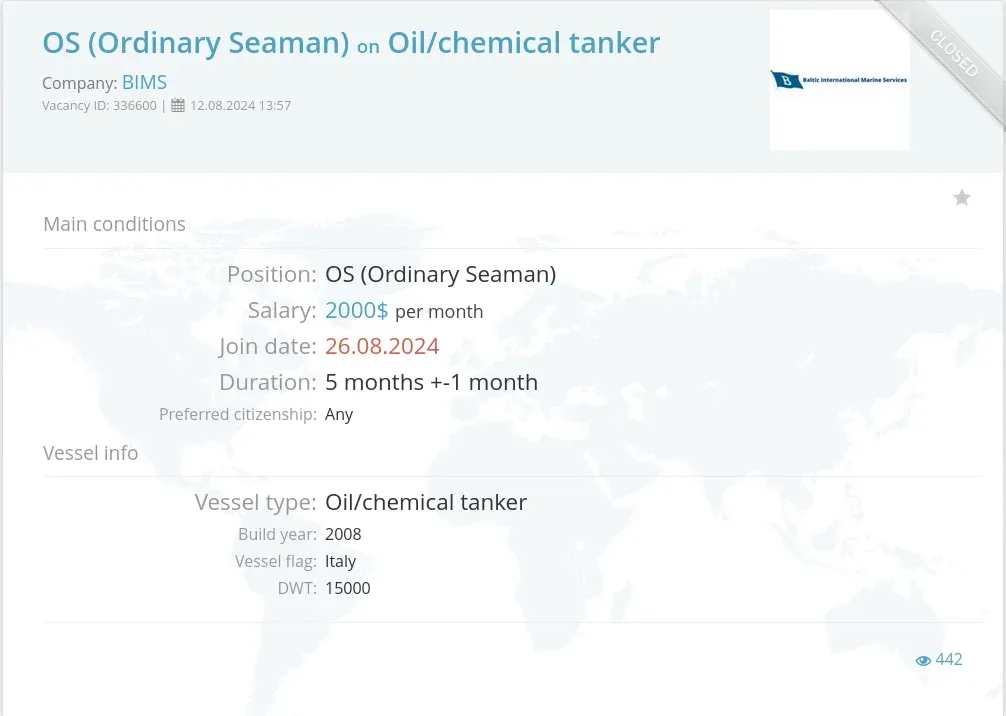The height and width of the screenshot is (716, 1006).
Task: Click the Vessel type Oil/chemical tanker value
Action: click(426, 502)
